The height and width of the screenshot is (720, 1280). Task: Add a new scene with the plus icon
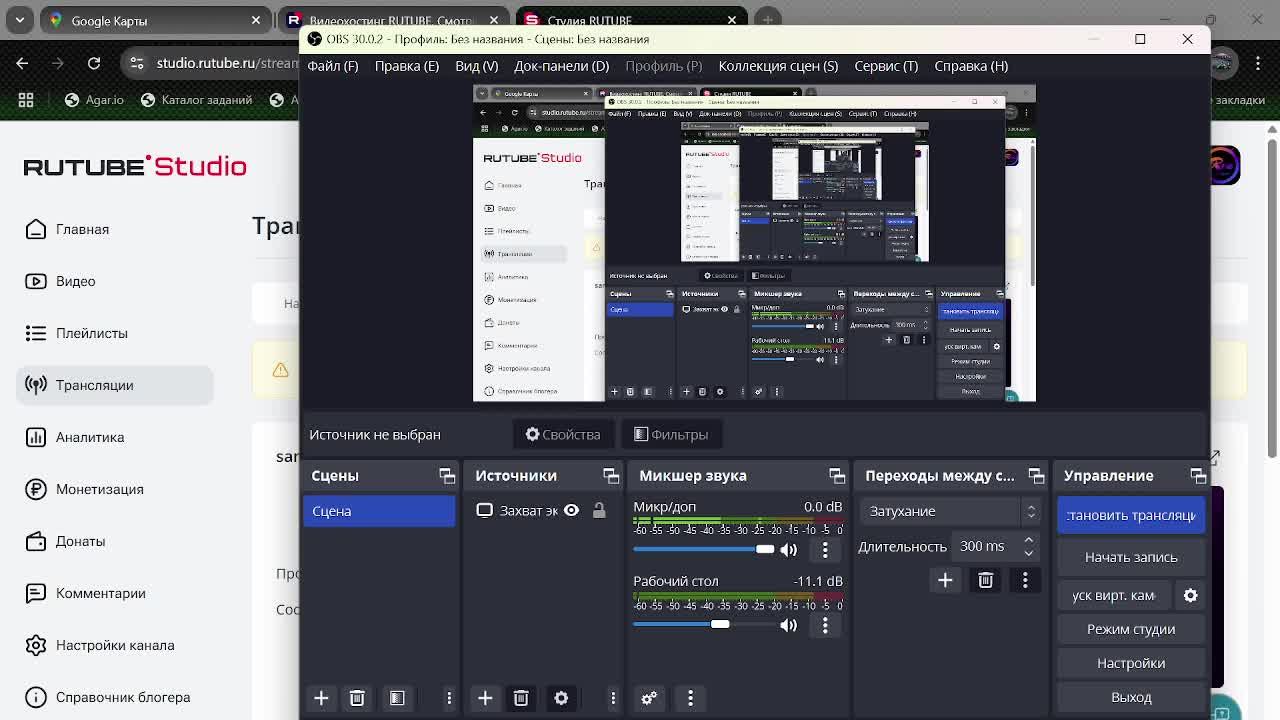click(321, 698)
